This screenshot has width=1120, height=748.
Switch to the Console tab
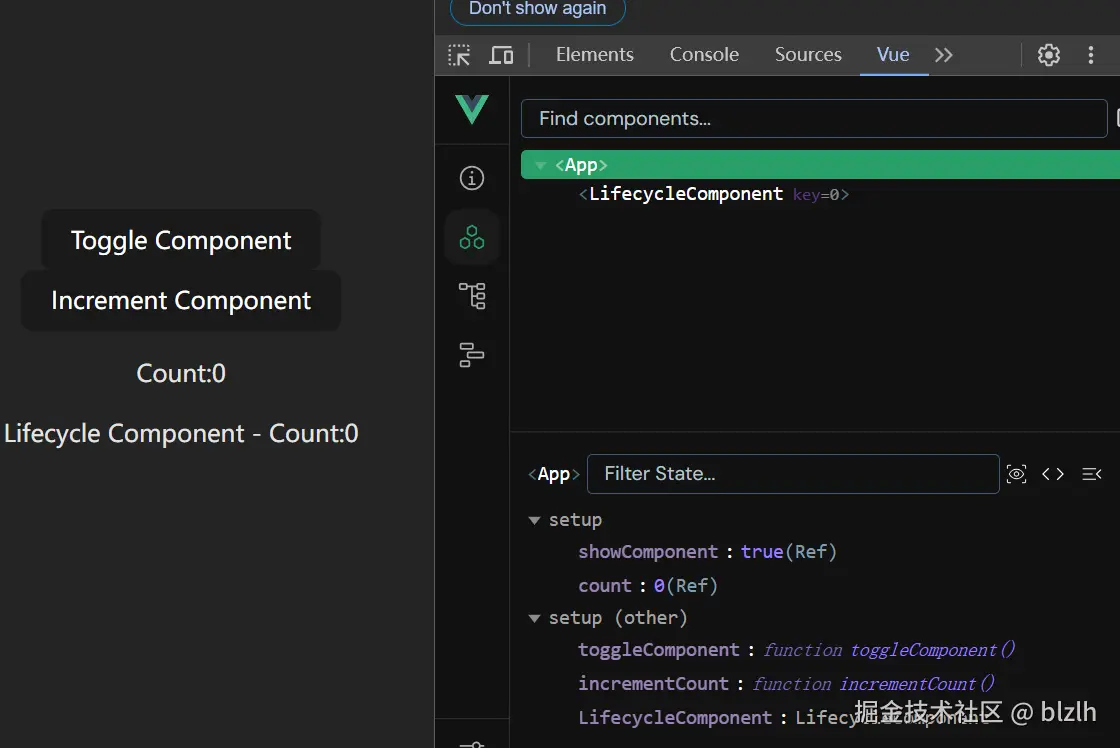[704, 55]
